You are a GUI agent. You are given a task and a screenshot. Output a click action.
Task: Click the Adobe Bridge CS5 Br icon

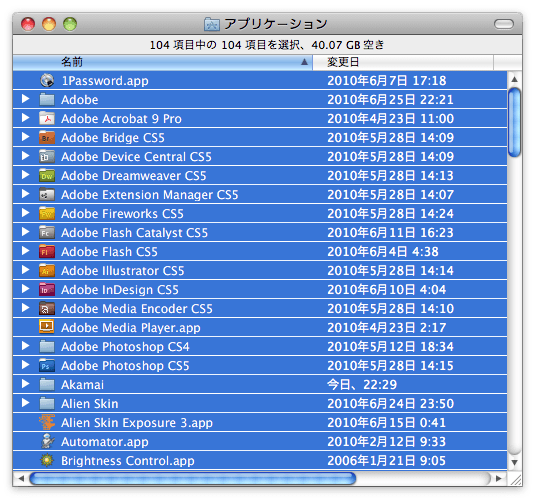point(47,138)
